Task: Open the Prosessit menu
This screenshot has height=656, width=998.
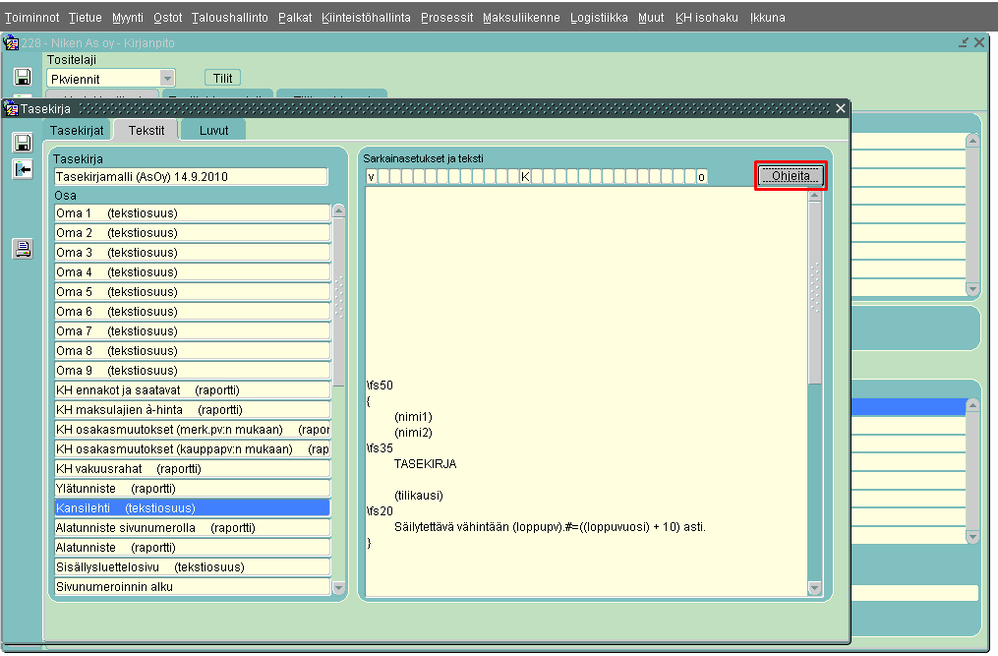Action: [x=447, y=18]
